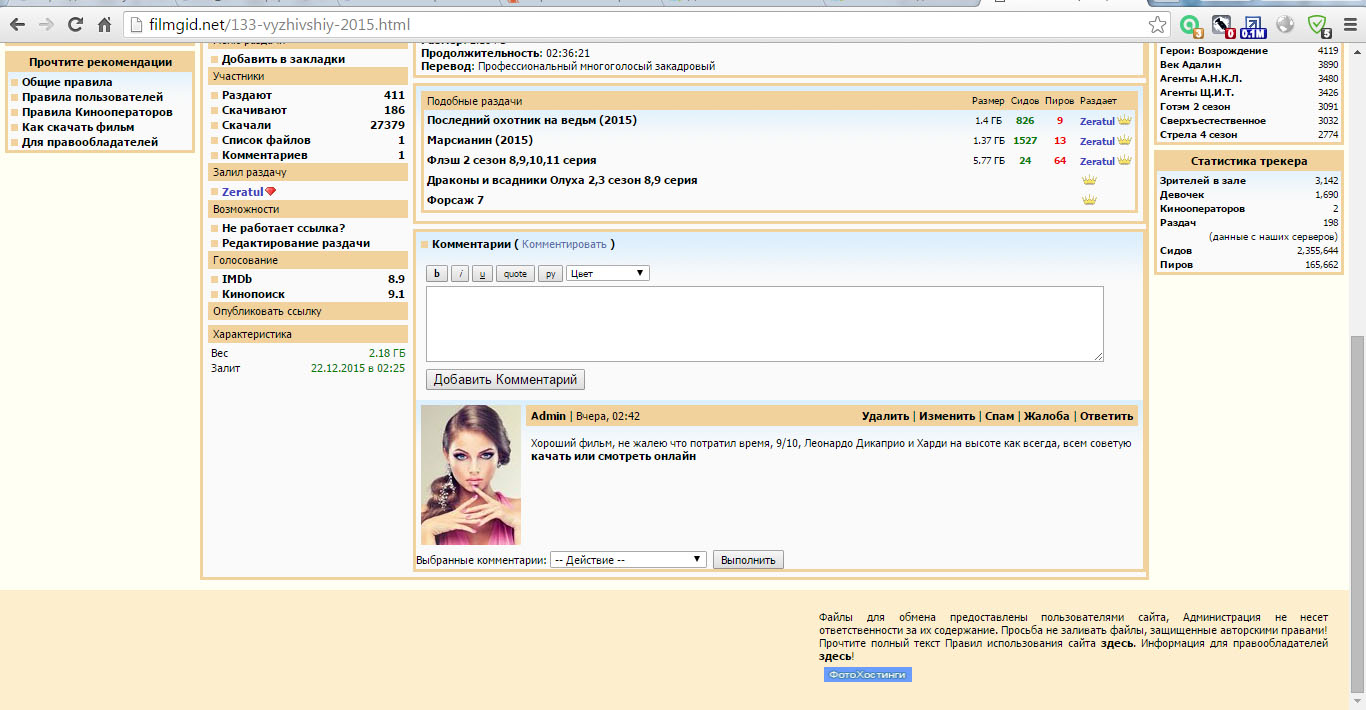
Task: Go back using the browser back arrow
Action: pyautogui.click(x=17, y=24)
